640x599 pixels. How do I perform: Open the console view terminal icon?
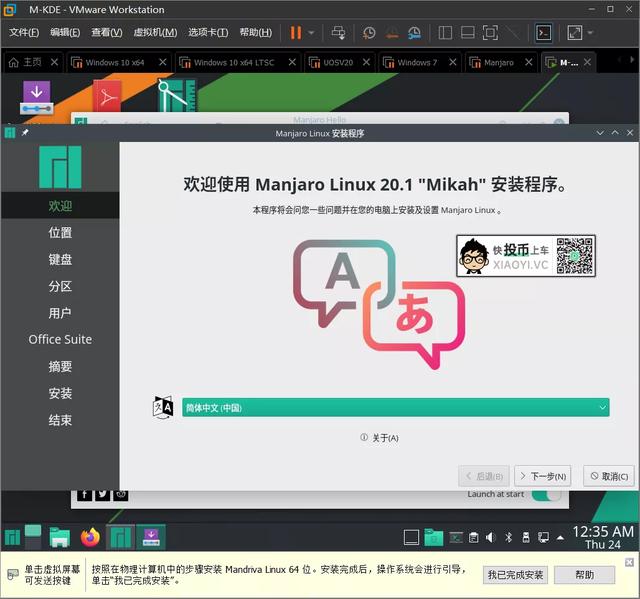[x=544, y=33]
